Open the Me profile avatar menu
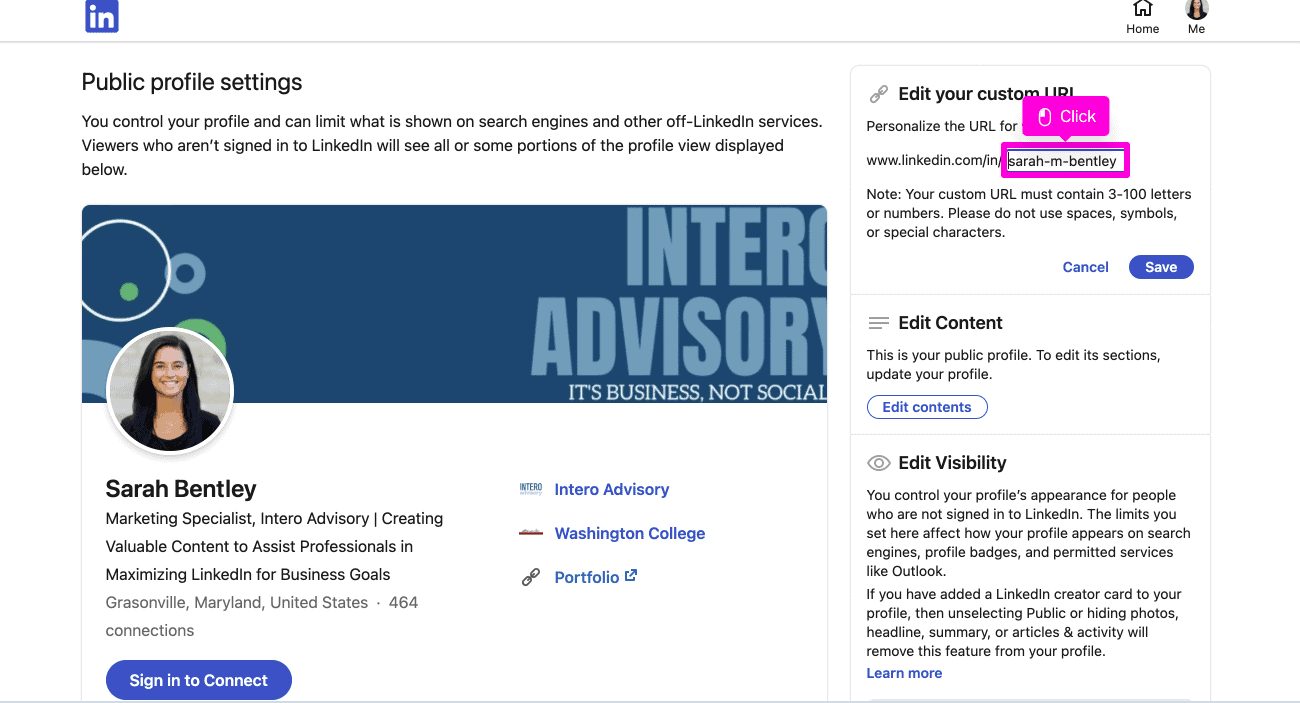This screenshot has height=703, width=1300. coord(1196,9)
